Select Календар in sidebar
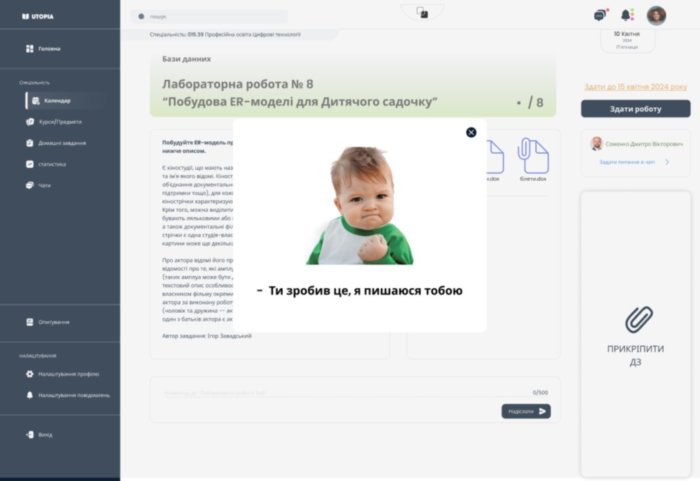Image resolution: width=700 pixels, height=481 pixels. (x=56, y=100)
